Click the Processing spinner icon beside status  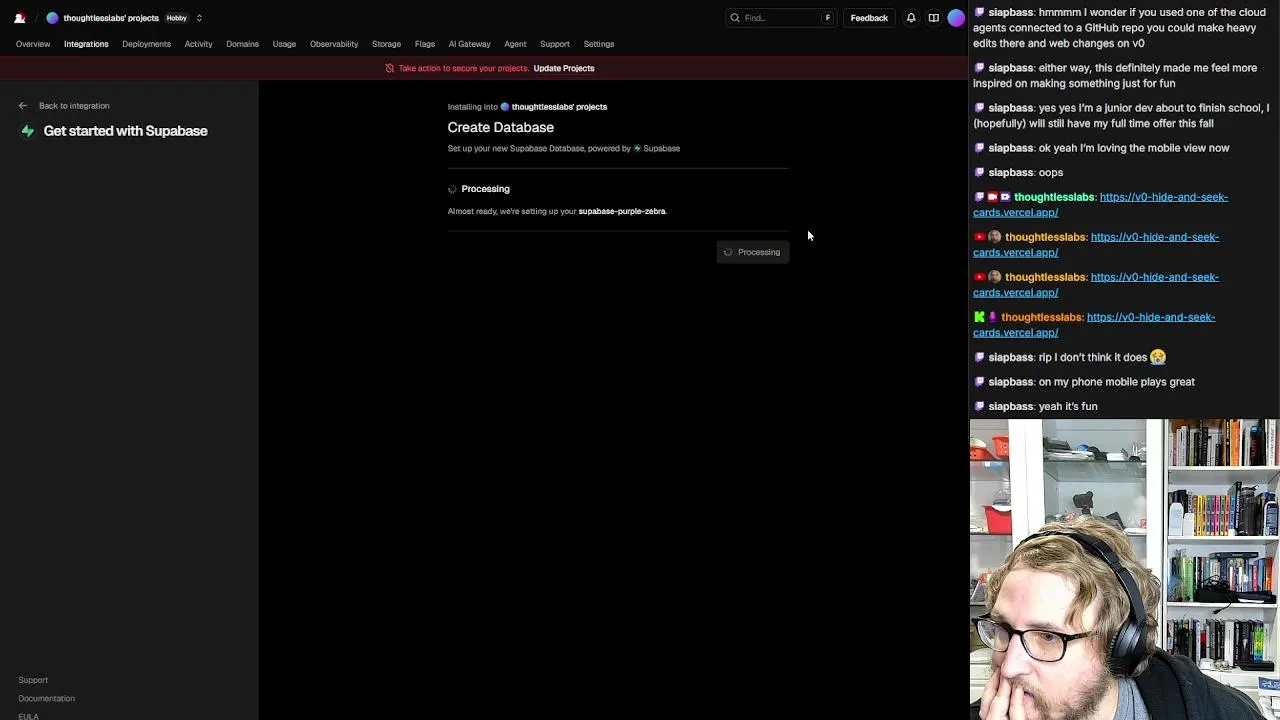point(452,189)
